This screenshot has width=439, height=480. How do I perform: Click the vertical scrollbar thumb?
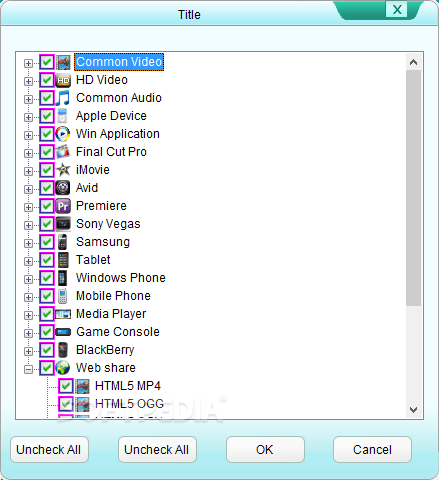(x=413, y=188)
